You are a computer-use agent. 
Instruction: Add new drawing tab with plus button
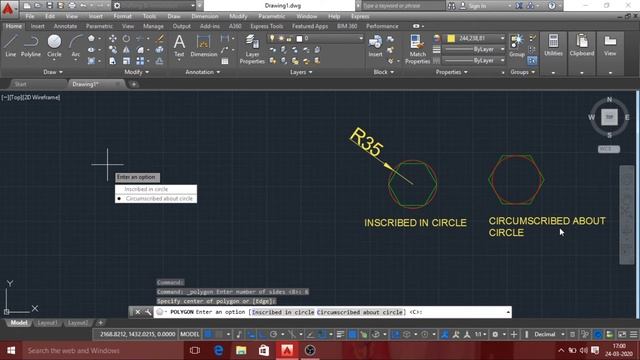pos(133,84)
